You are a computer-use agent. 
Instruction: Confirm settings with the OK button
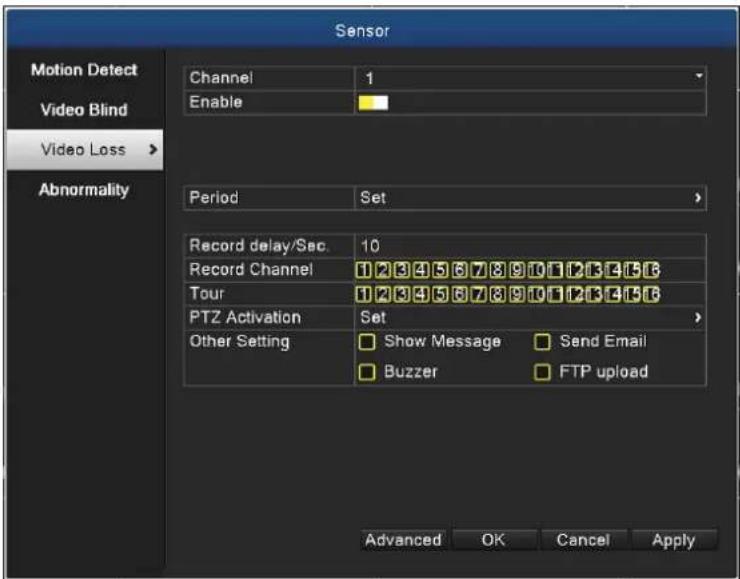[x=494, y=540]
